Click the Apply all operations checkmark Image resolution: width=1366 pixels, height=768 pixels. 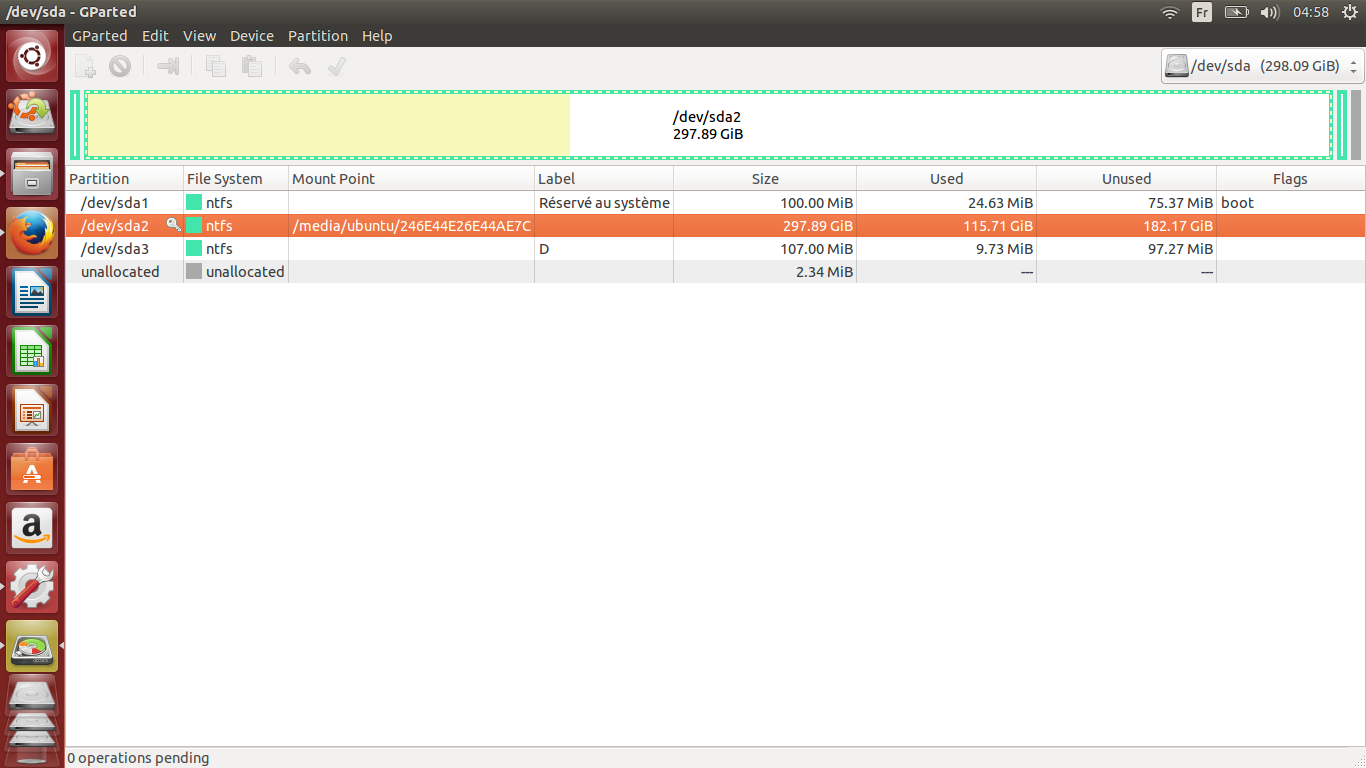337,67
